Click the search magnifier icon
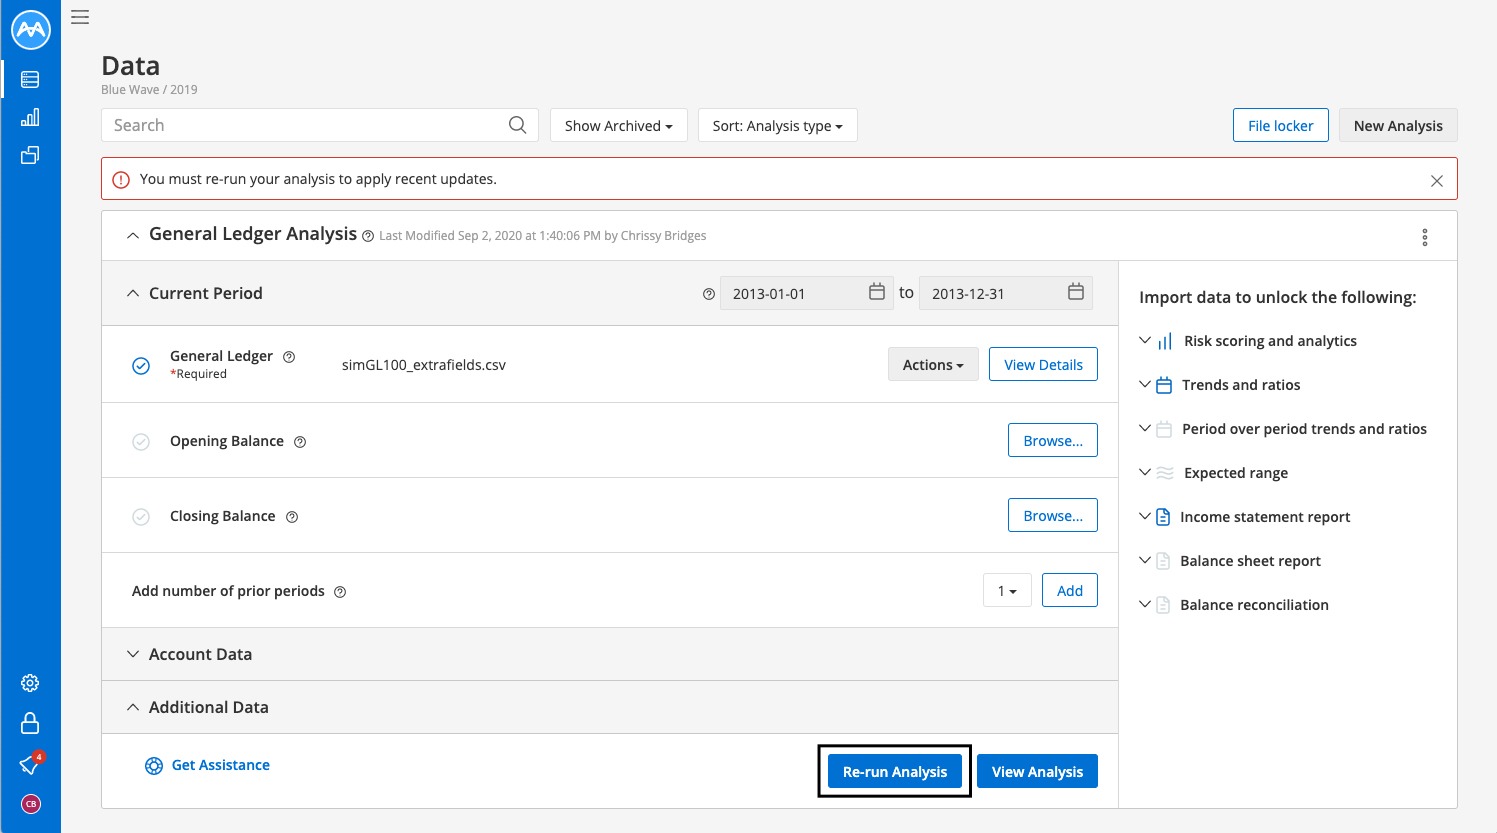 [x=517, y=125]
